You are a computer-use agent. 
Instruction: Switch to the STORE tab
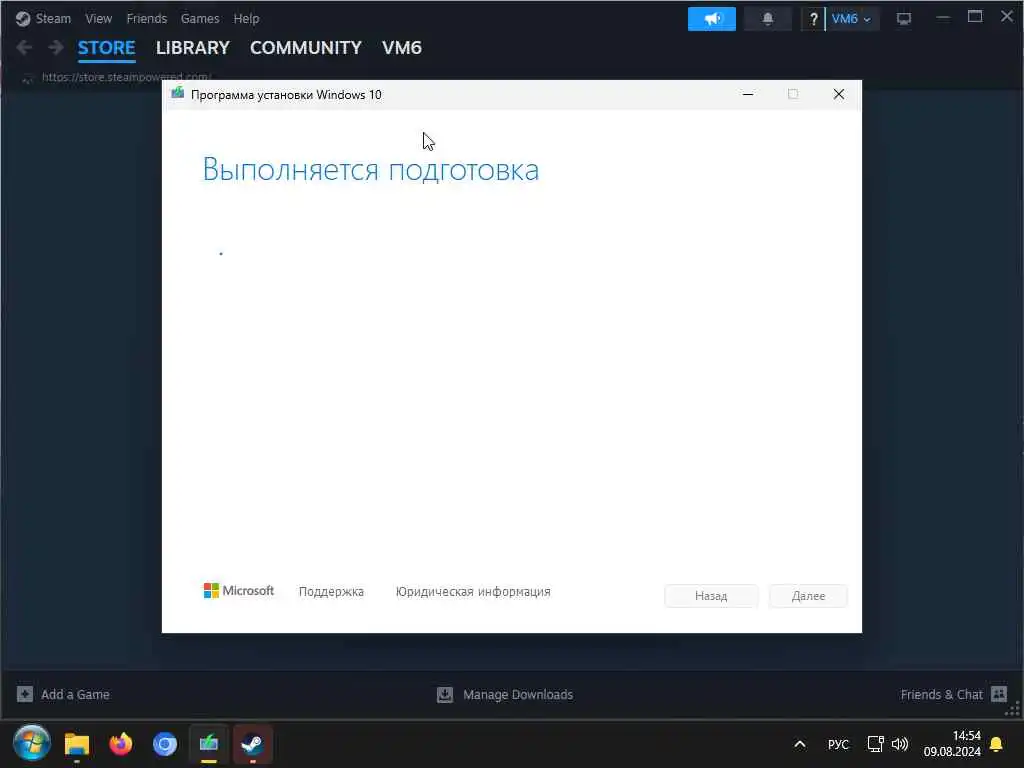[106, 48]
